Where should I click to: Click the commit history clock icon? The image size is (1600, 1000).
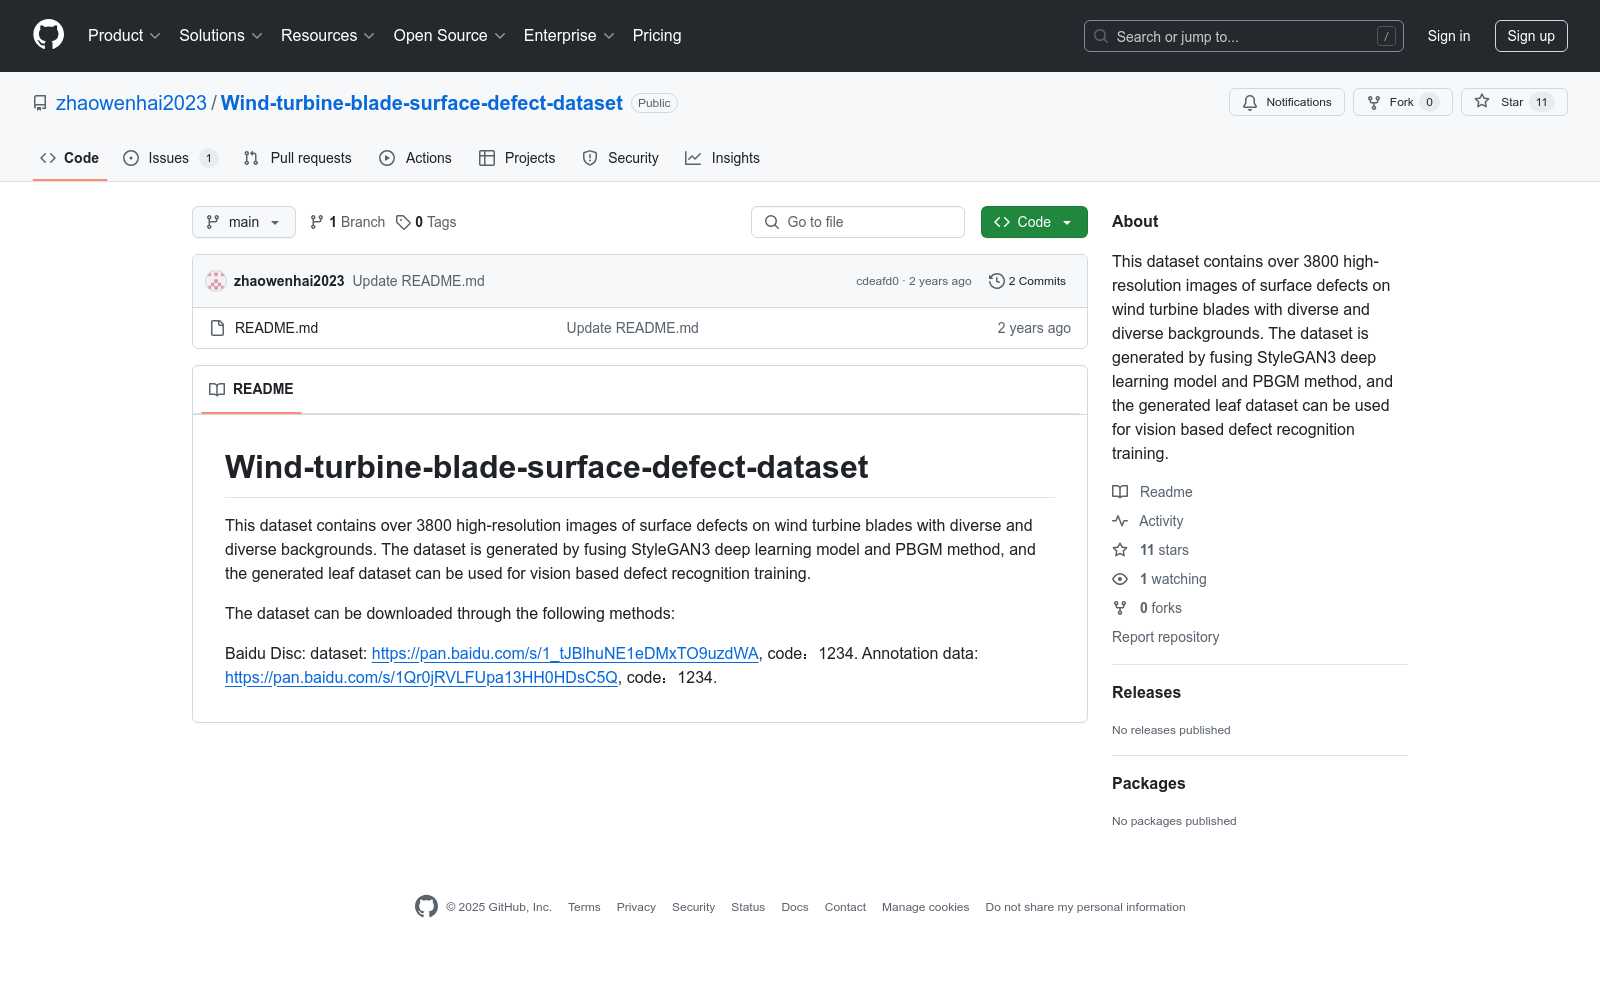click(x=996, y=281)
